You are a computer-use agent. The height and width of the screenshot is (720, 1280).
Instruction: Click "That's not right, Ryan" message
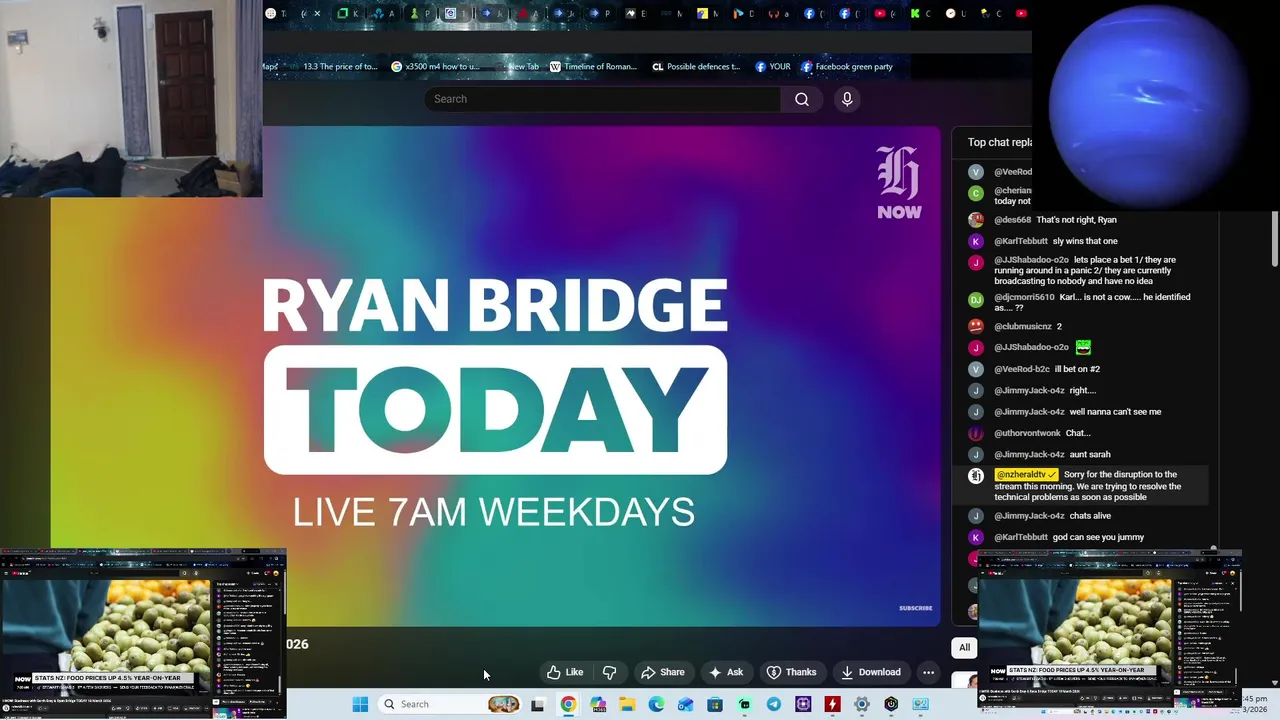(1076, 220)
